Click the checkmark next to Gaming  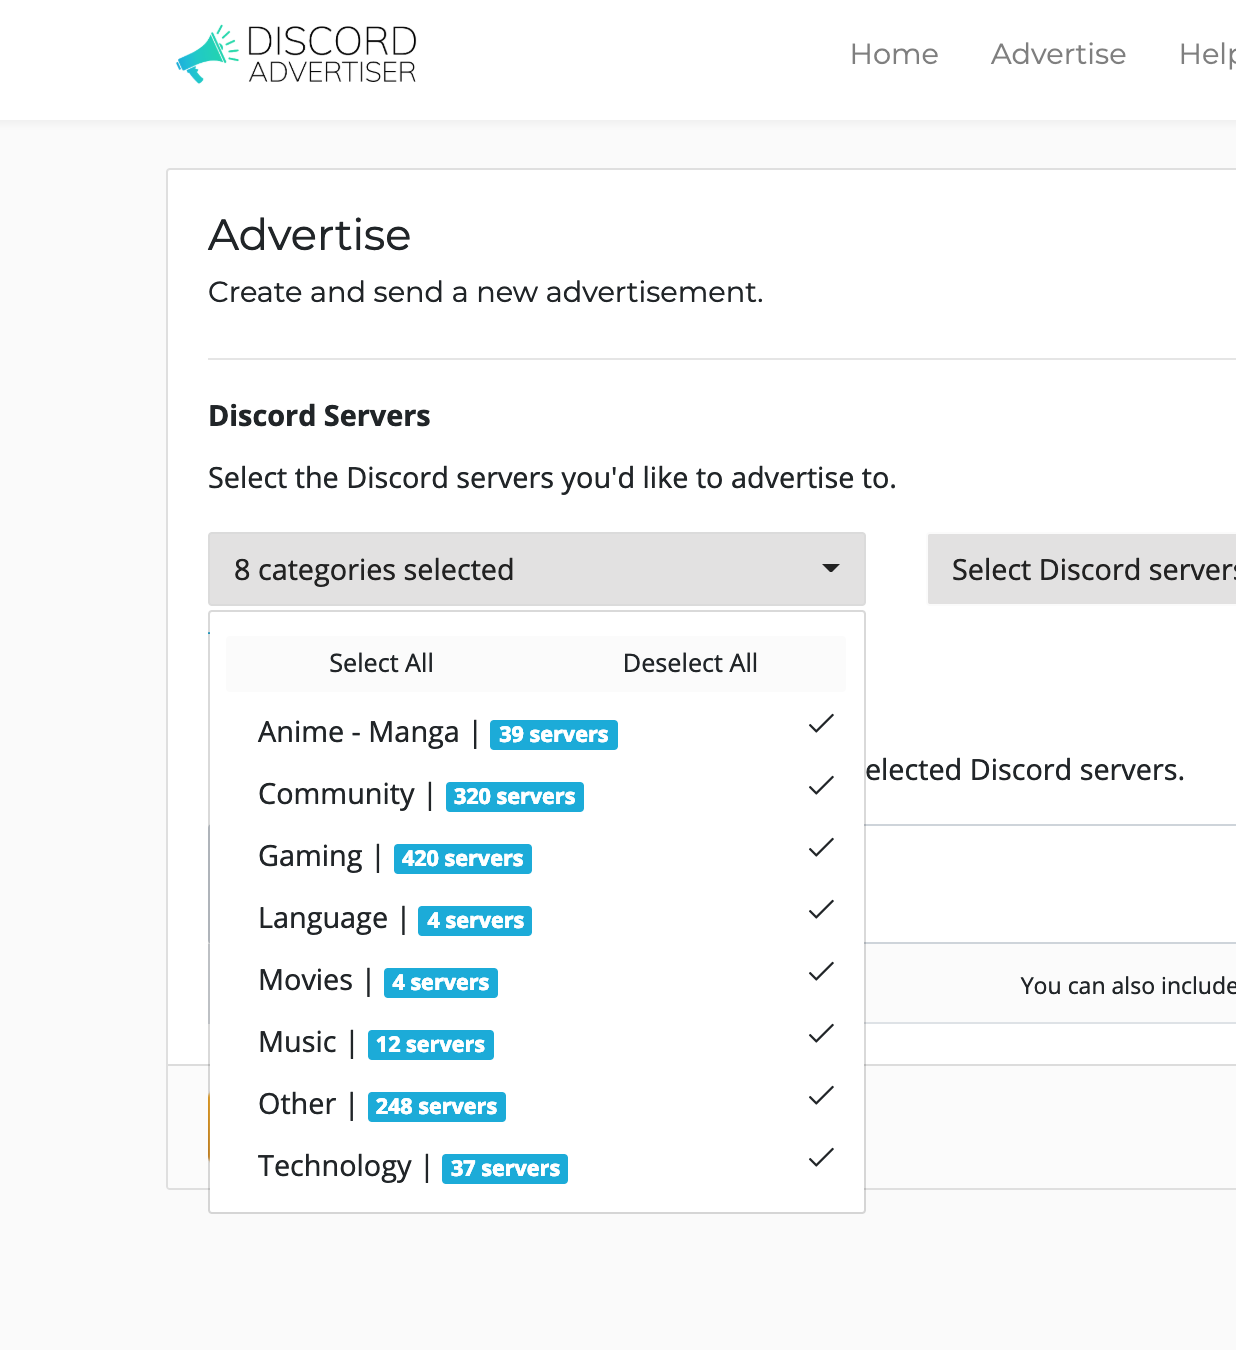pyautogui.click(x=821, y=847)
